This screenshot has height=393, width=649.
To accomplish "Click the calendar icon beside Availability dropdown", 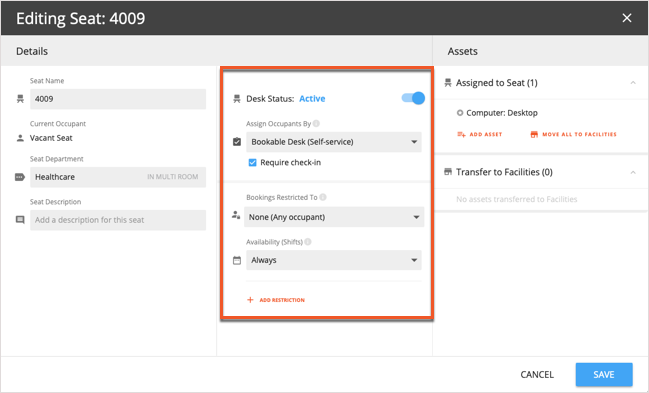I will [x=237, y=260].
